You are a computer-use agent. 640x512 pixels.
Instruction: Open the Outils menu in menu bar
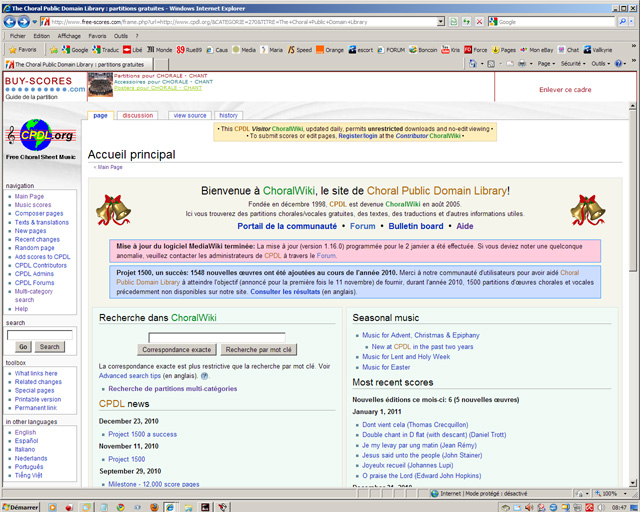click(121, 36)
